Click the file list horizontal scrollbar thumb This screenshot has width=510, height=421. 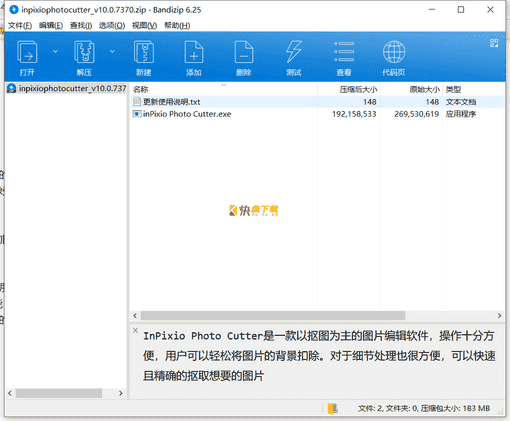pos(273,315)
